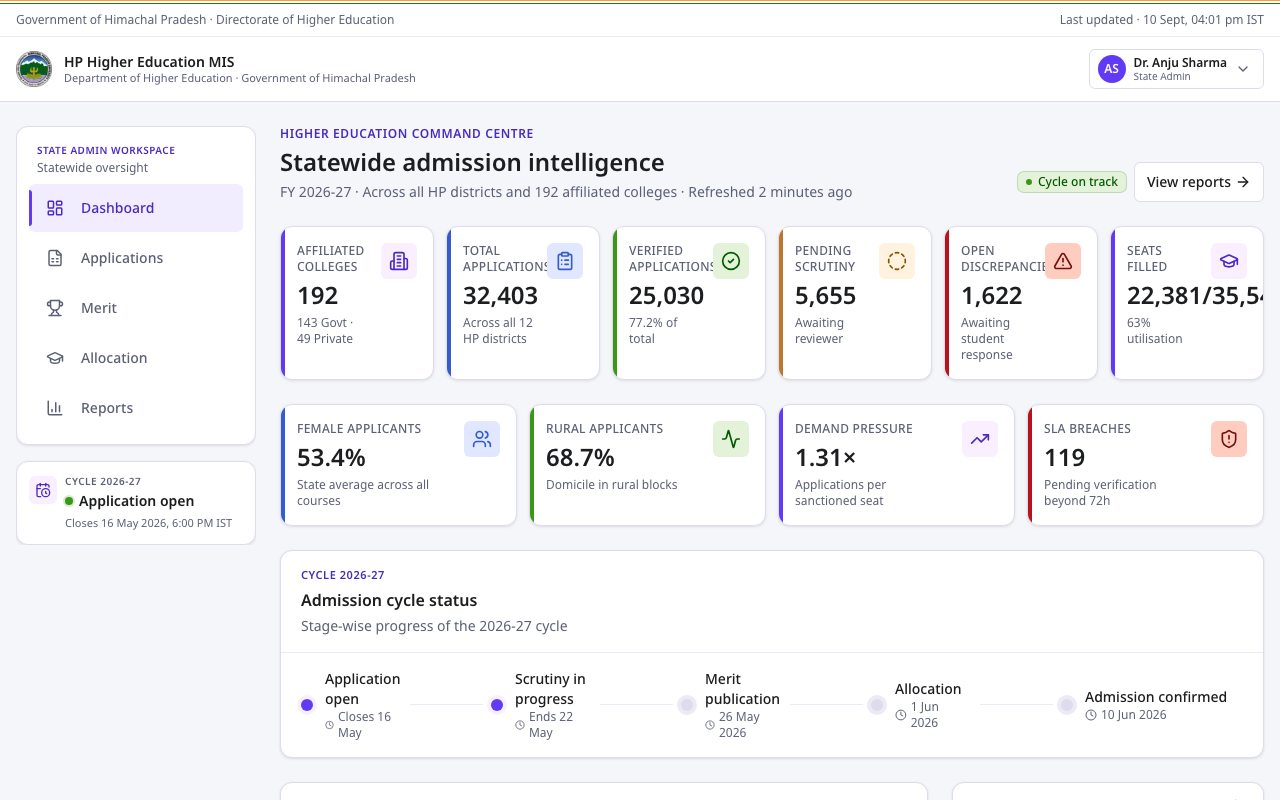Click the Application open cycle status card
Image resolution: width=1280 pixels, height=800 pixels.
(136, 503)
